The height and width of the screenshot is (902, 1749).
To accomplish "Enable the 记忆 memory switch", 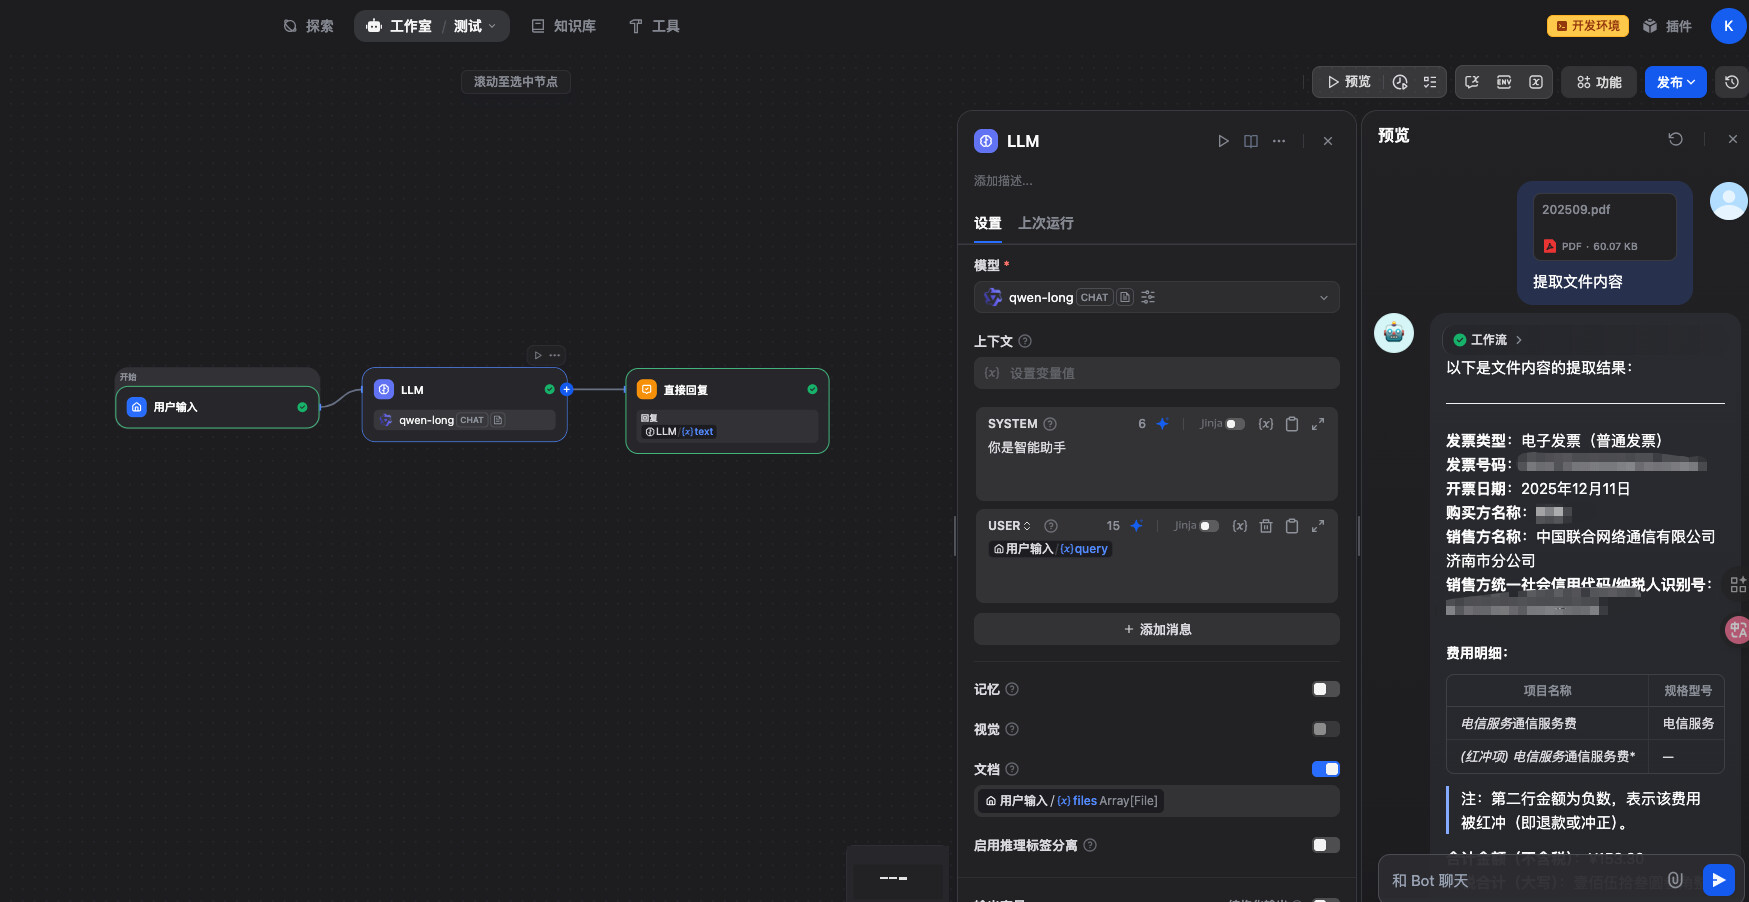I will [x=1326, y=689].
